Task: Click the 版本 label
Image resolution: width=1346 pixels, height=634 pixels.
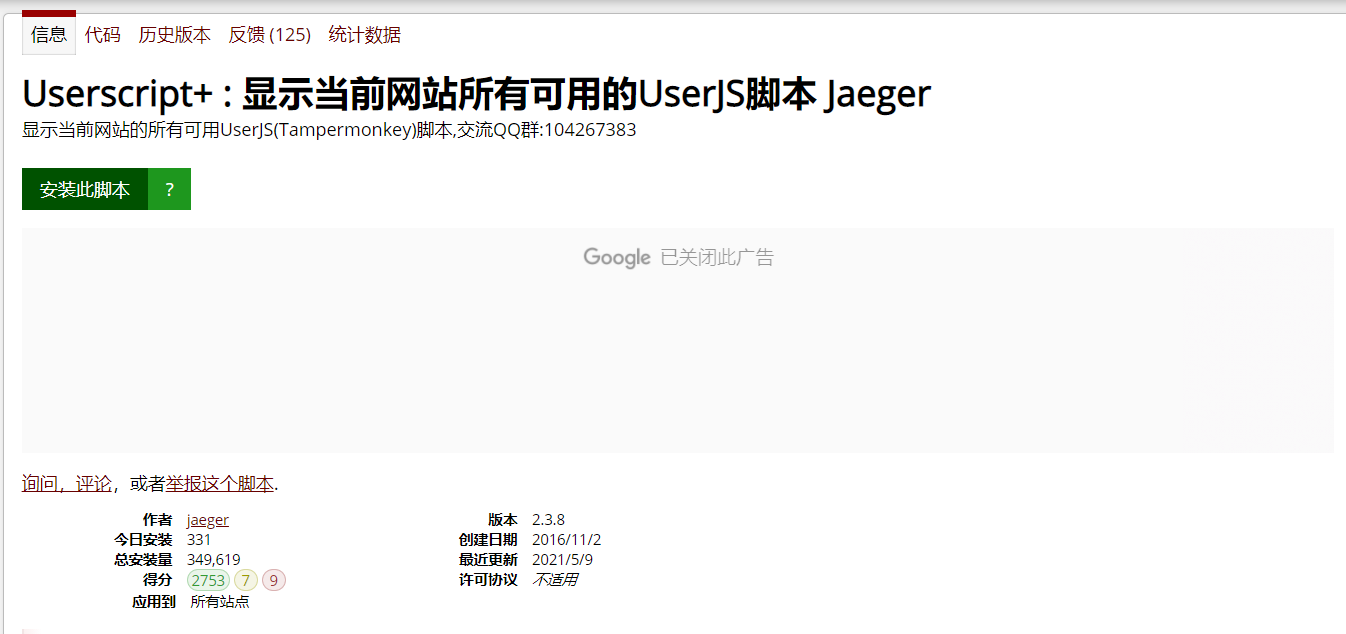Action: pos(503,520)
